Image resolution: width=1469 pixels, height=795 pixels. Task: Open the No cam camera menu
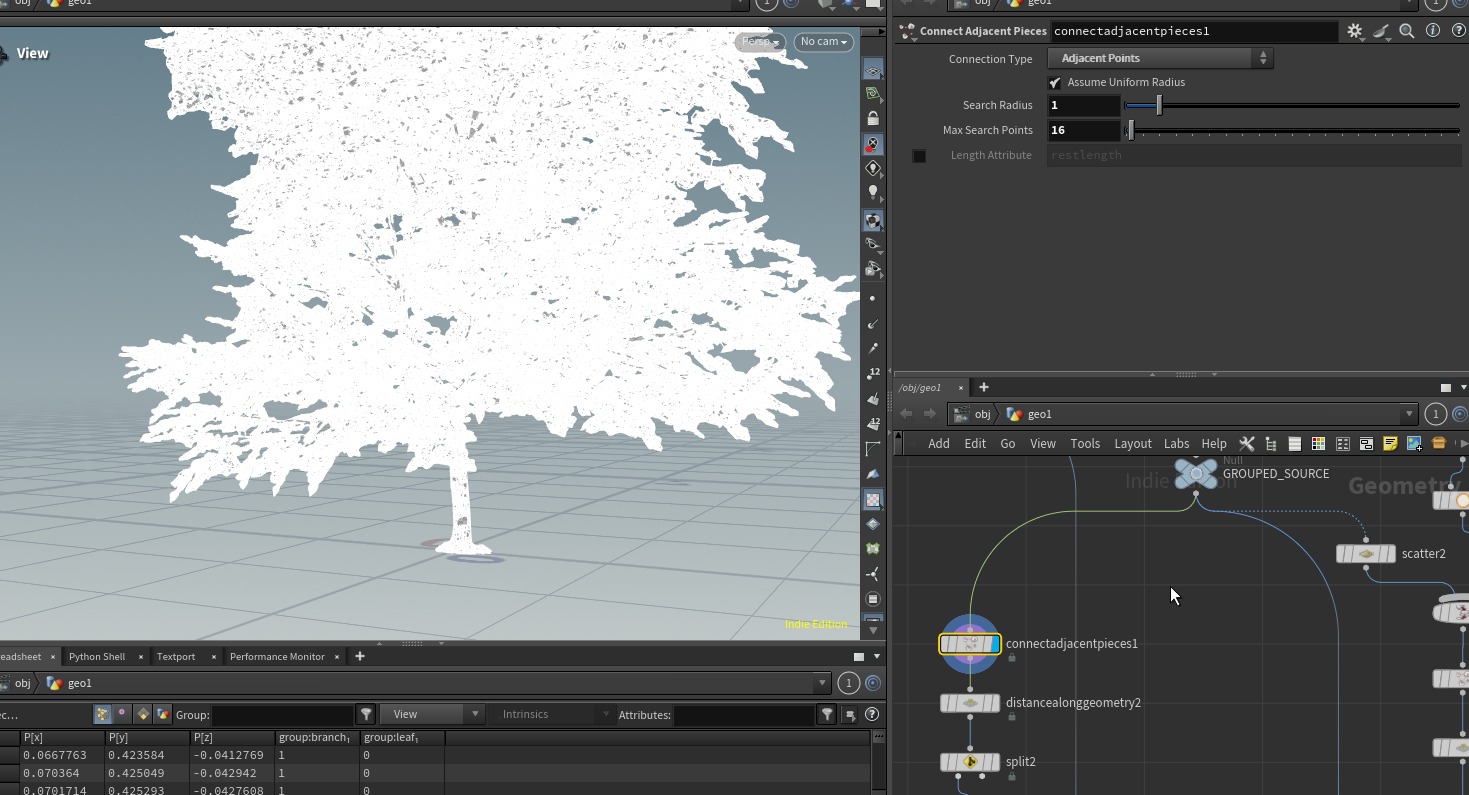point(824,41)
